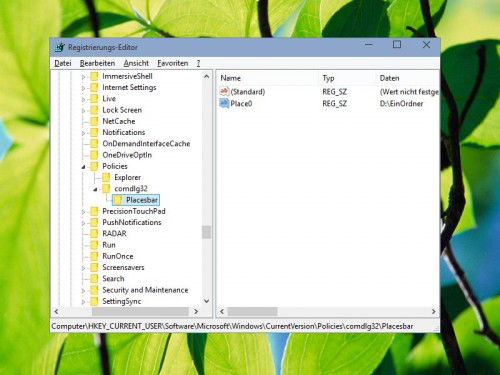Click the OnDemandInterfaceCache folder icon
Viewport: 500px width, 375px height.
click(x=94, y=144)
